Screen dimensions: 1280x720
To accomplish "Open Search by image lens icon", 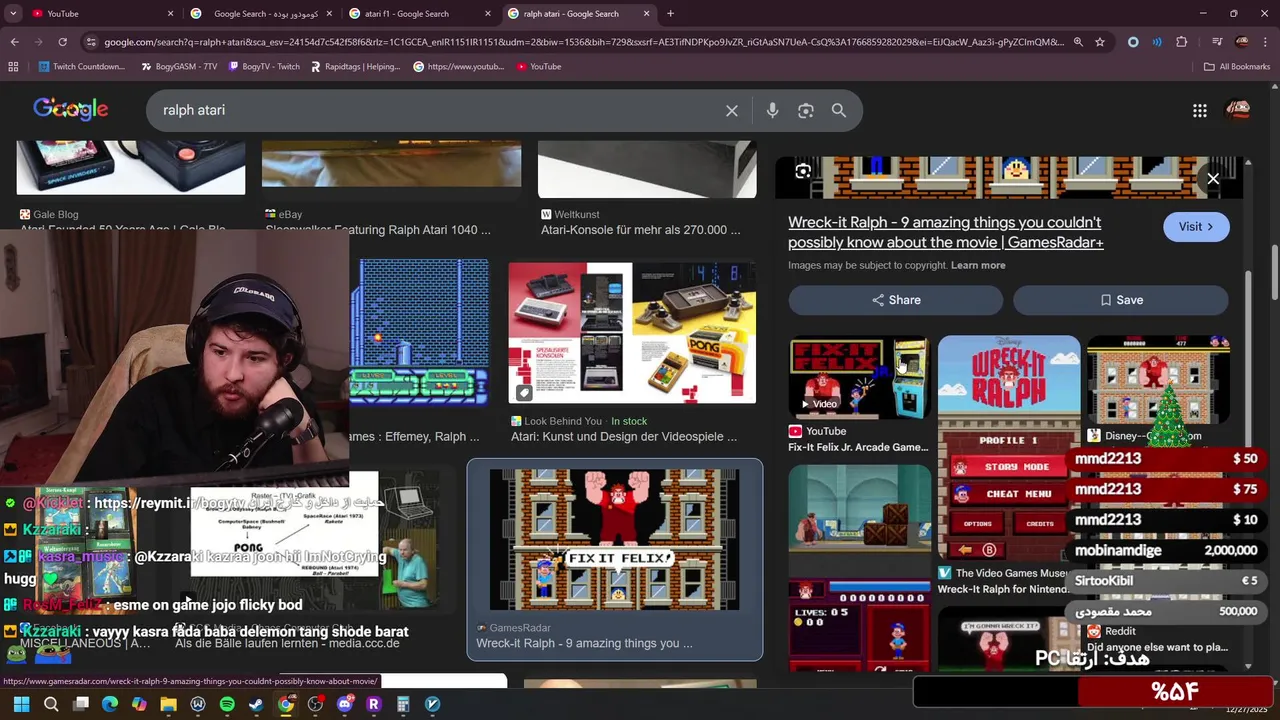I will point(806,111).
